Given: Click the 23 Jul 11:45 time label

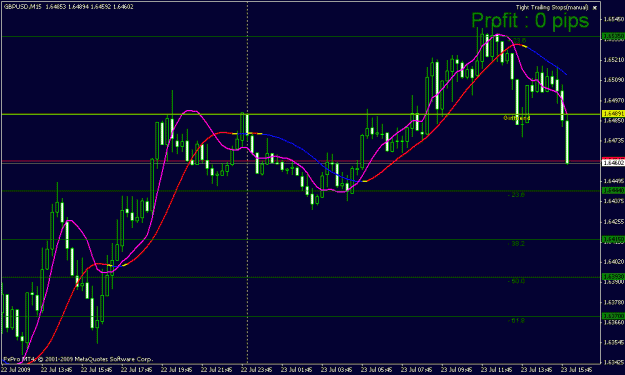Looking at the screenshot, I should pyautogui.click(x=496, y=369).
